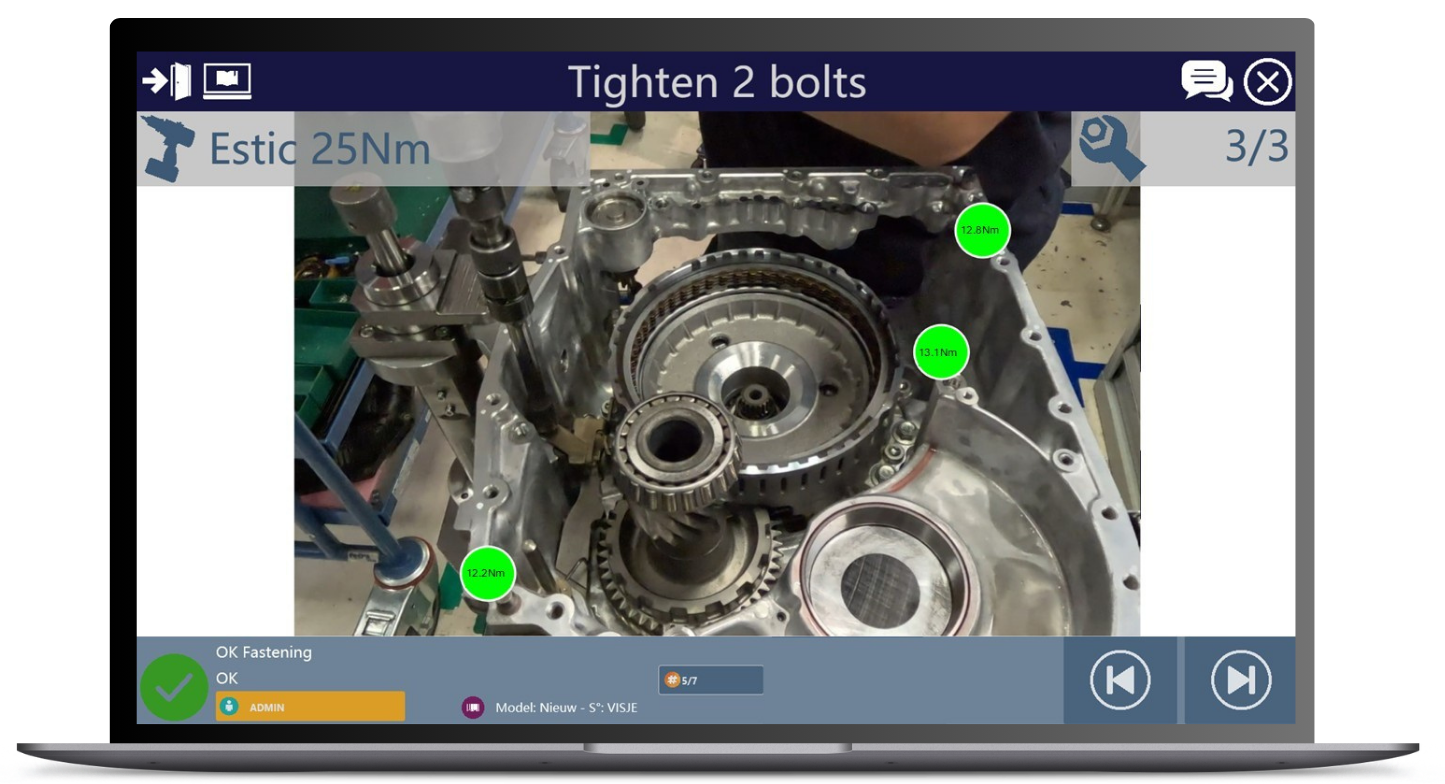This screenshot has width=1445, height=784.
Task: Click the purple model barcode icon
Action: coord(473,707)
